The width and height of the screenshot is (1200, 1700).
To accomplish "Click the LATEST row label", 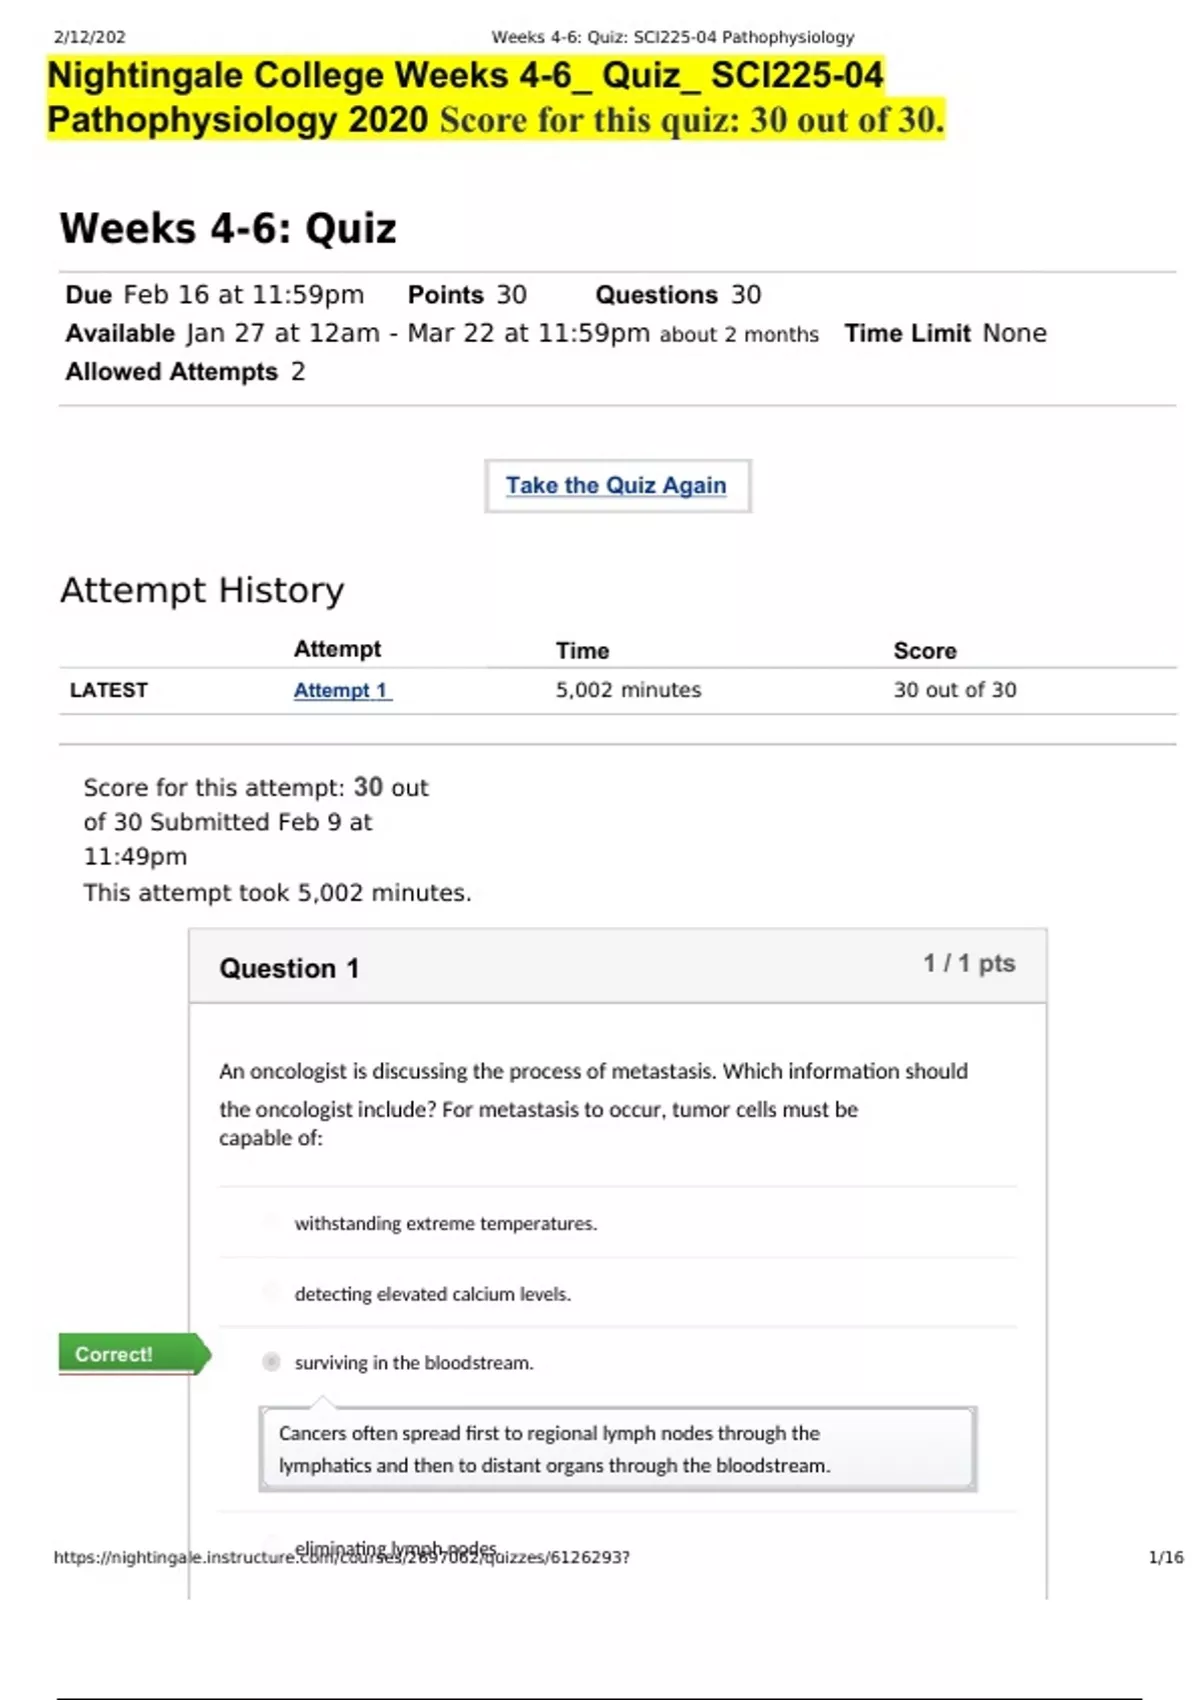I will click(x=108, y=690).
